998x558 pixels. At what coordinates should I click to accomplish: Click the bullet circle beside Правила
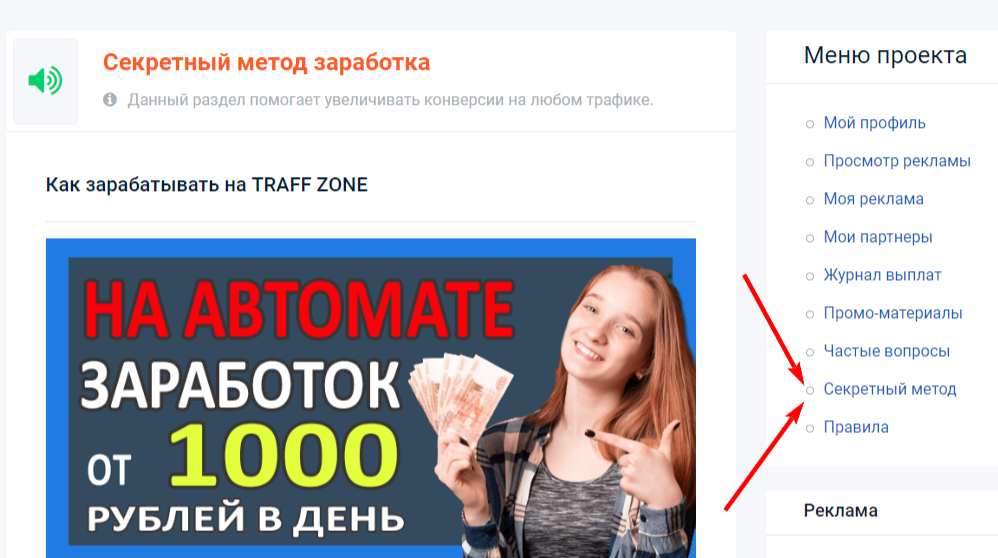pos(810,428)
